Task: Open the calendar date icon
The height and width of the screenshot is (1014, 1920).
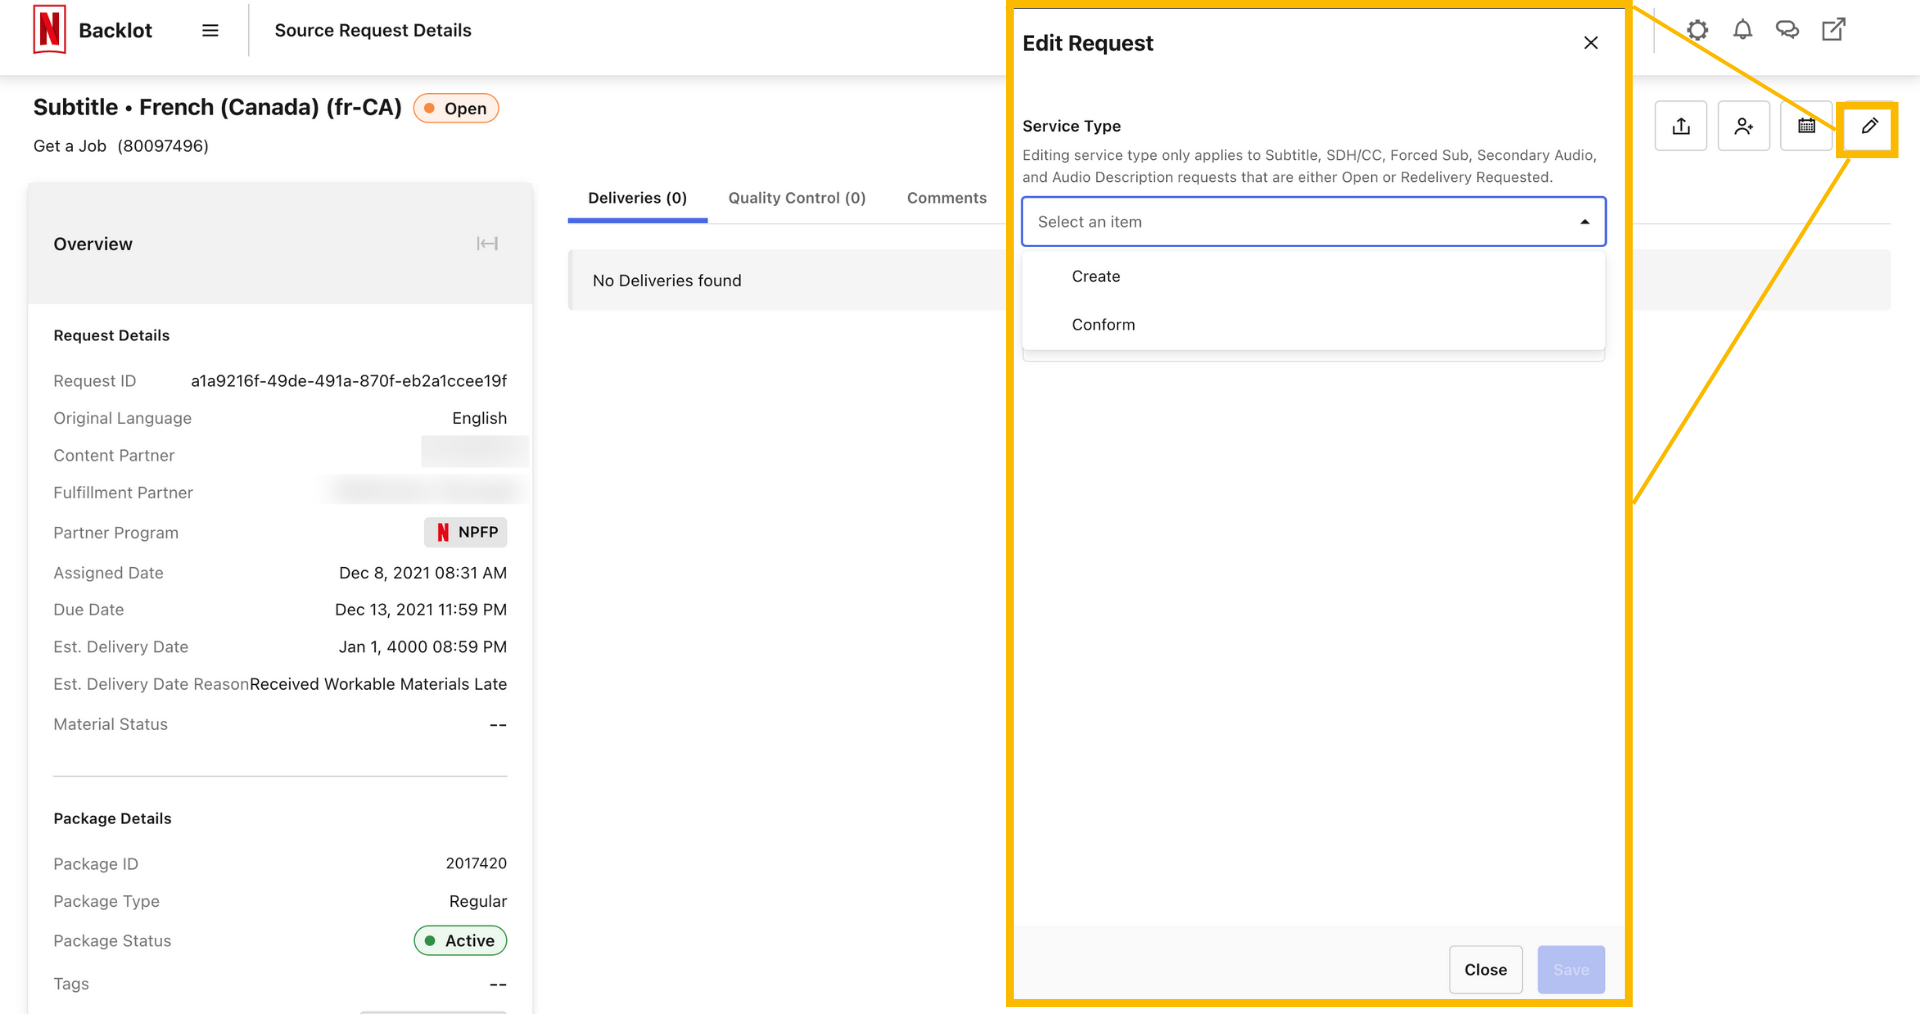Action: click(x=1806, y=126)
